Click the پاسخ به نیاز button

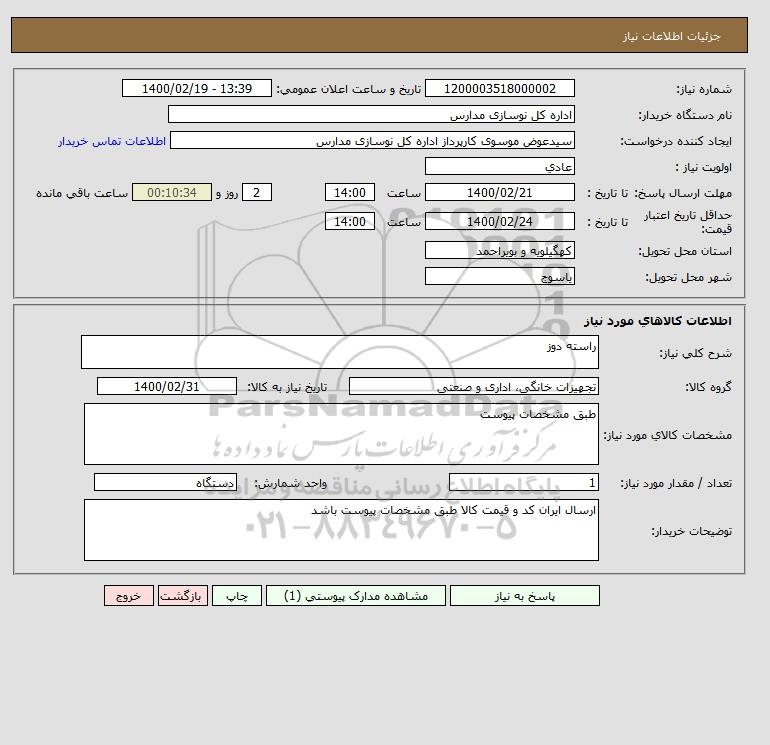pyautogui.click(x=524, y=596)
